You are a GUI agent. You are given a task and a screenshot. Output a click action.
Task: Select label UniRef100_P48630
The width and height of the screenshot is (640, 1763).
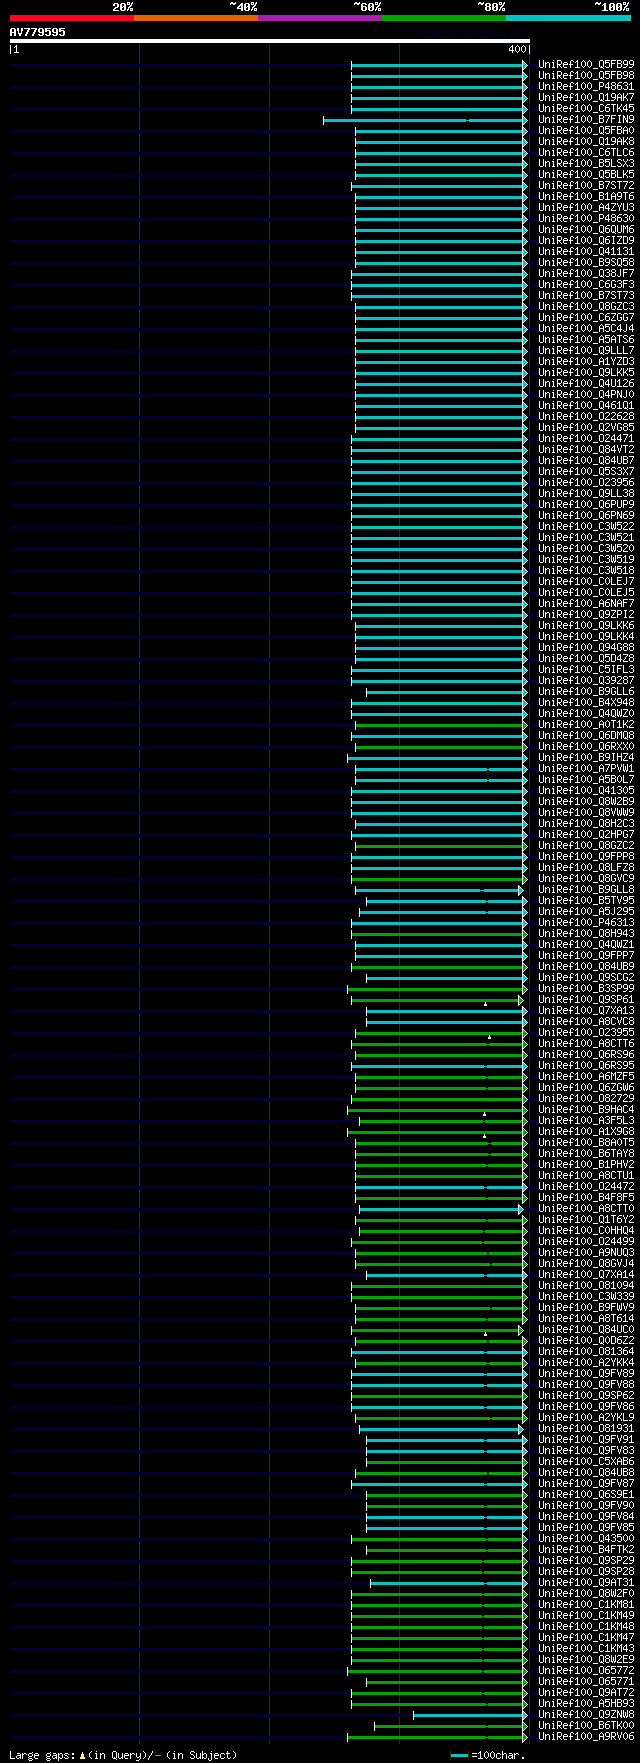click(586, 218)
